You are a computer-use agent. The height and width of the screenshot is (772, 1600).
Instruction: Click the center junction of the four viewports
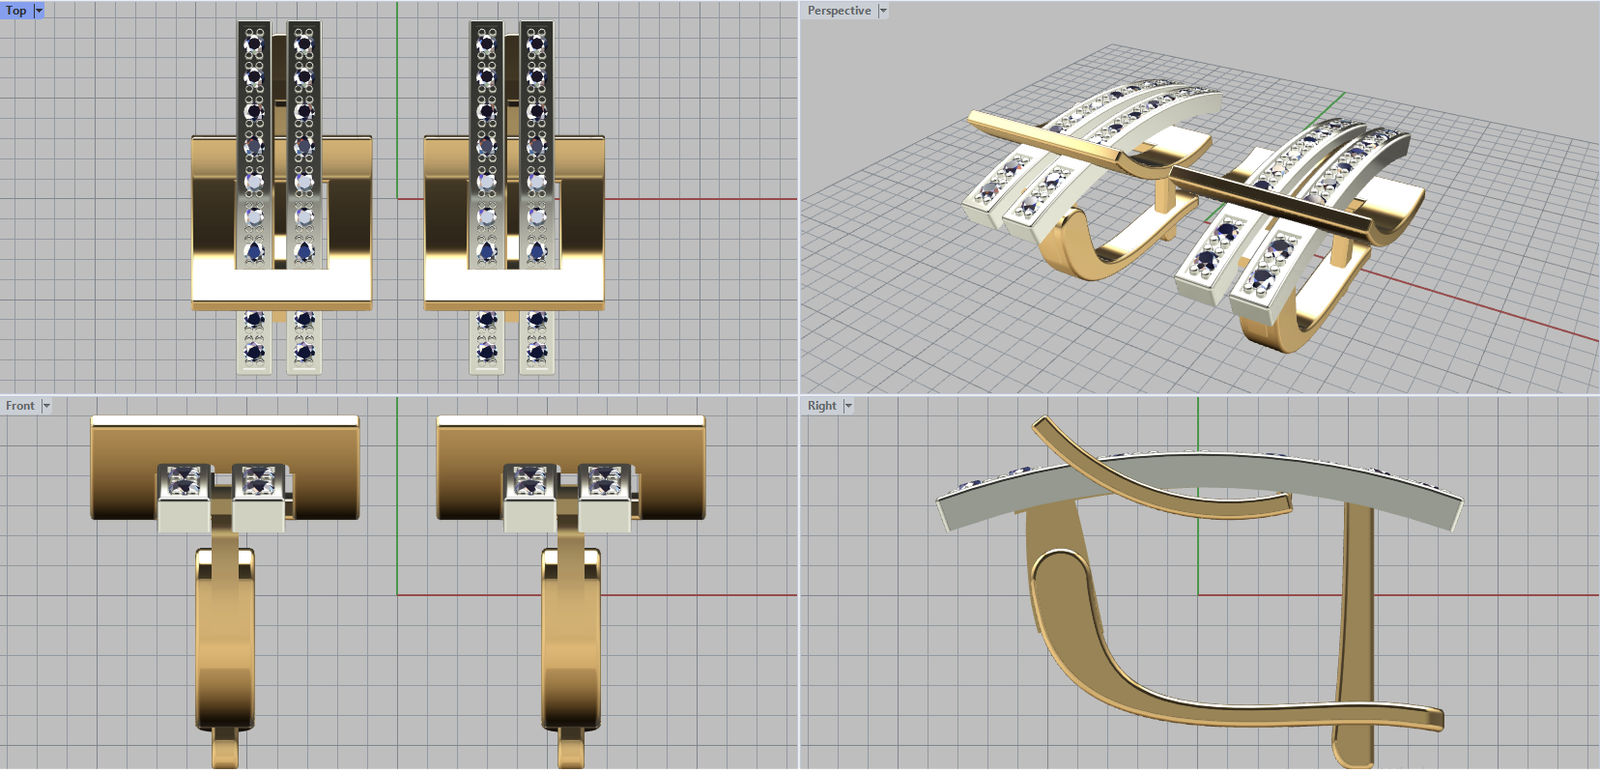point(800,395)
